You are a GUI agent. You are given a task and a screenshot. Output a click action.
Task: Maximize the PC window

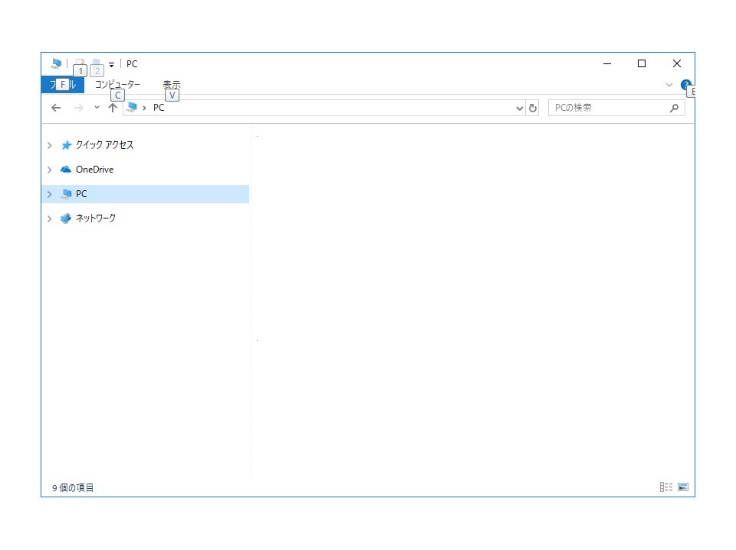pyautogui.click(x=642, y=63)
